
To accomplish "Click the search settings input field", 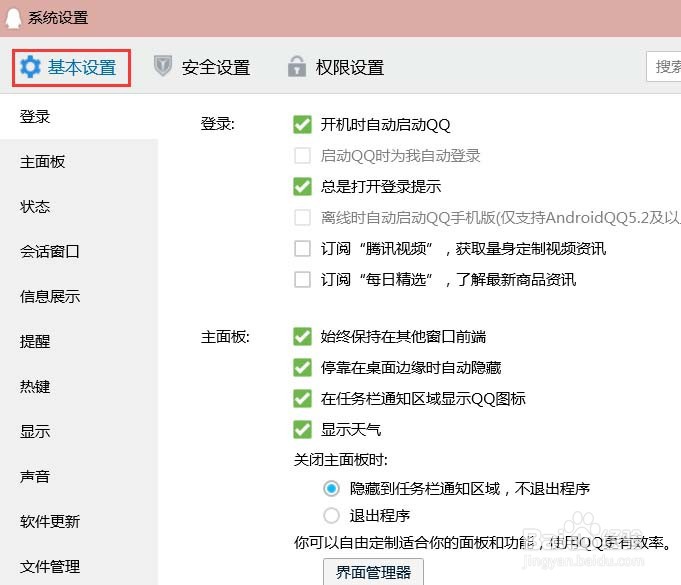I will [664, 66].
